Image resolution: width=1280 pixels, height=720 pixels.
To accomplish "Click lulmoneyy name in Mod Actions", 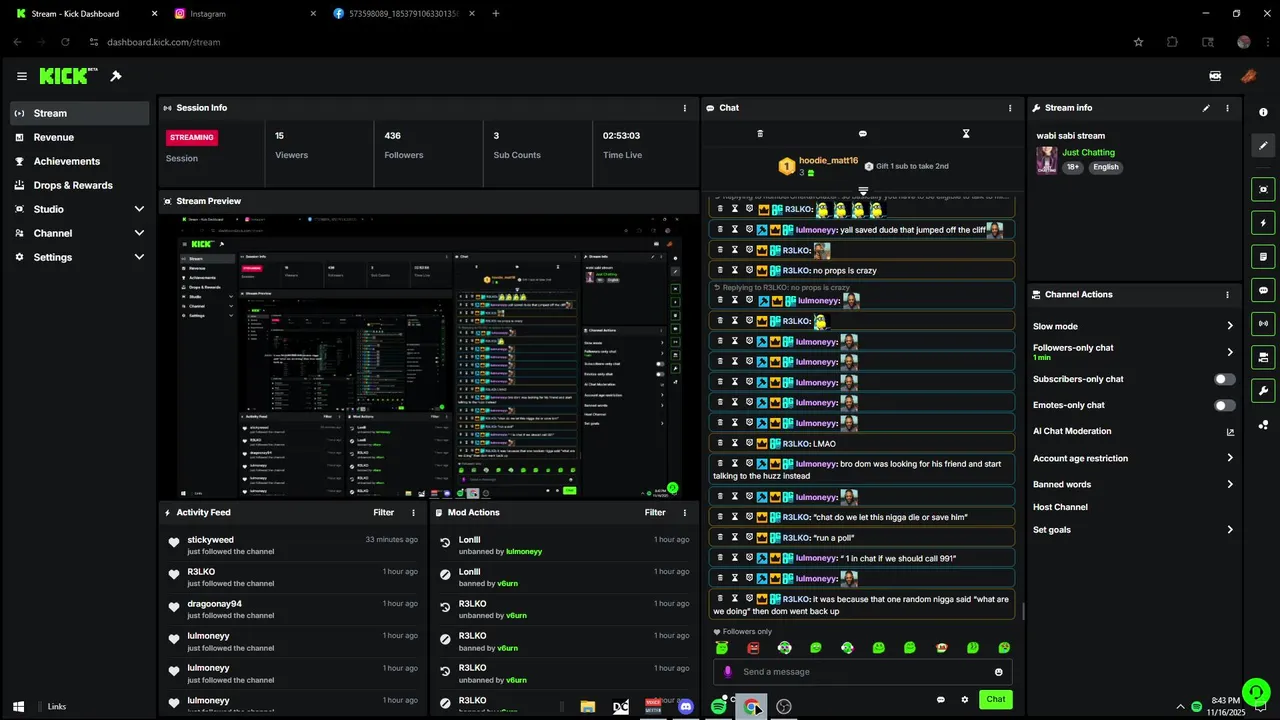I will click(x=524, y=551).
